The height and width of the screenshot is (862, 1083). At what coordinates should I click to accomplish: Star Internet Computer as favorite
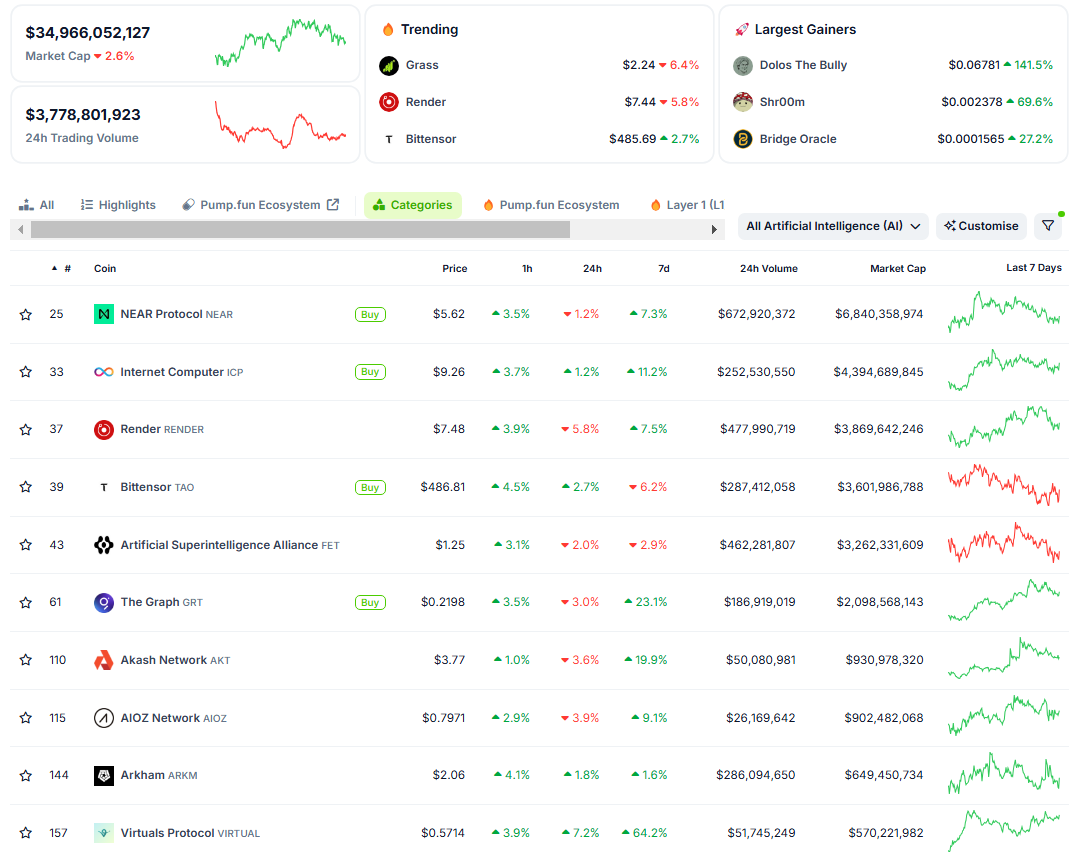coord(26,372)
